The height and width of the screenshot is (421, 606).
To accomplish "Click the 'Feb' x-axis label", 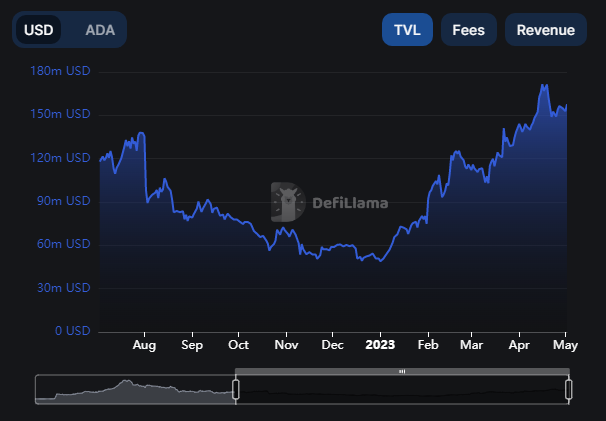I will (x=428, y=345).
